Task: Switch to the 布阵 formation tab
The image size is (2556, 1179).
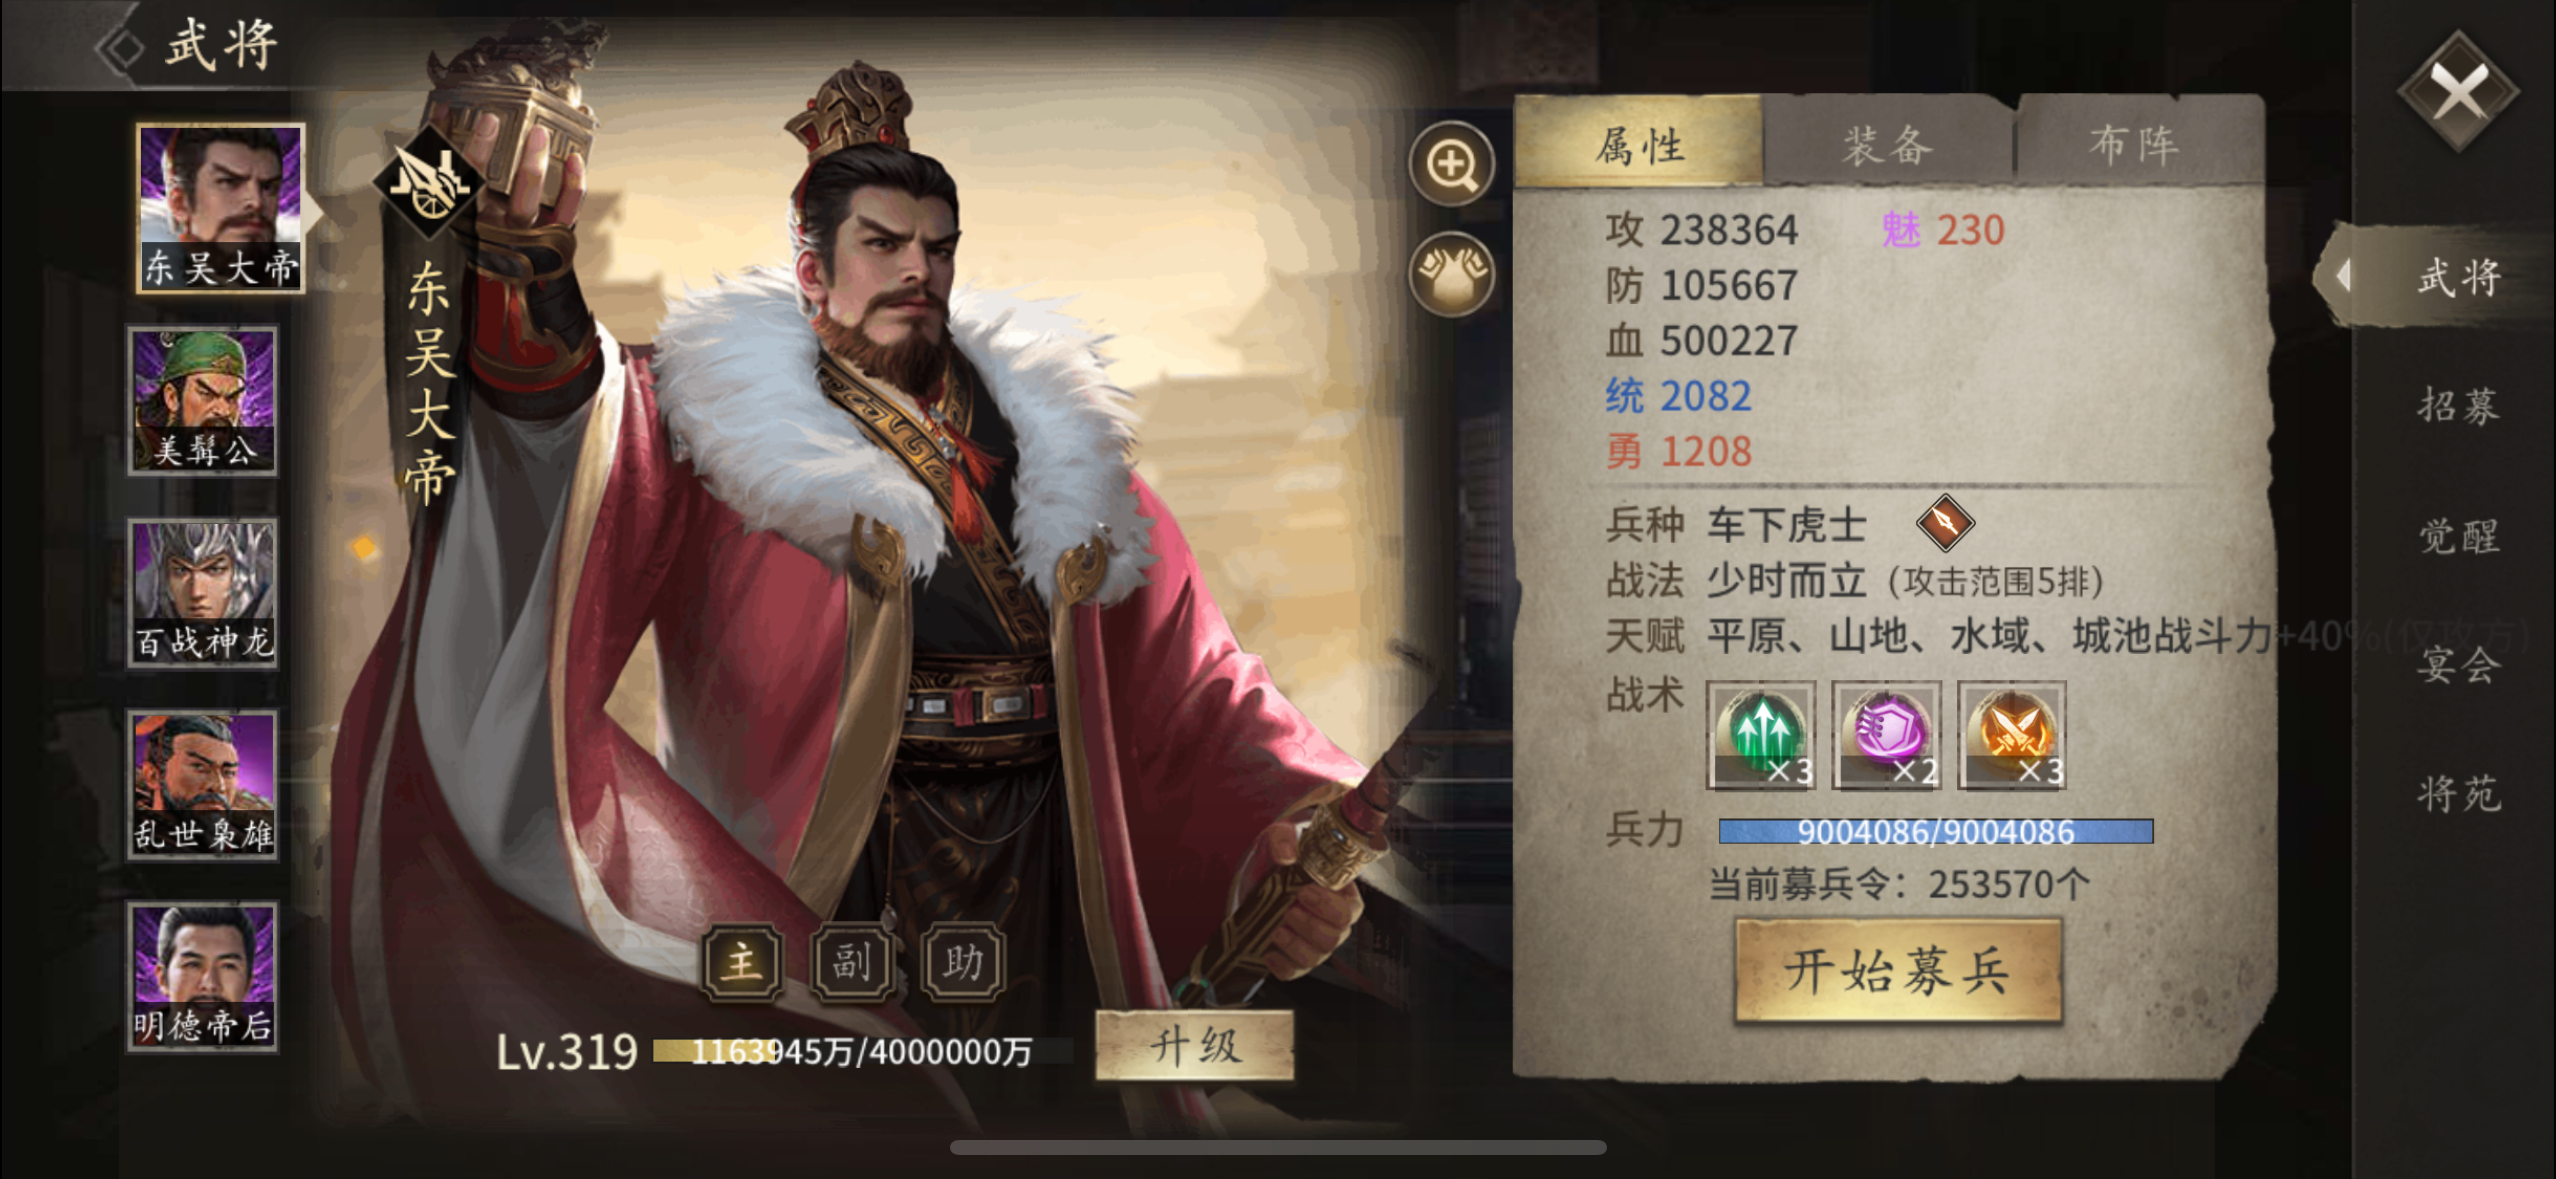Action: (x=2135, y=145)
